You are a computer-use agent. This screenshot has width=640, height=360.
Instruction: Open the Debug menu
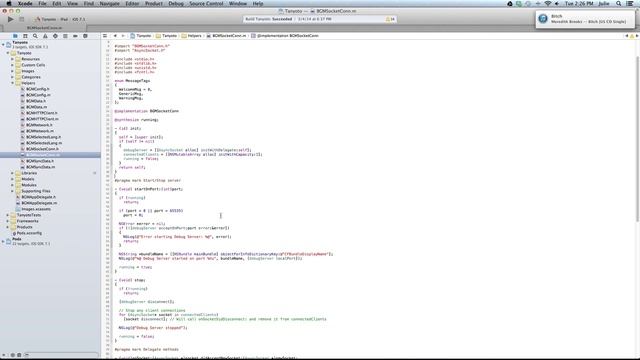(176, 3)
